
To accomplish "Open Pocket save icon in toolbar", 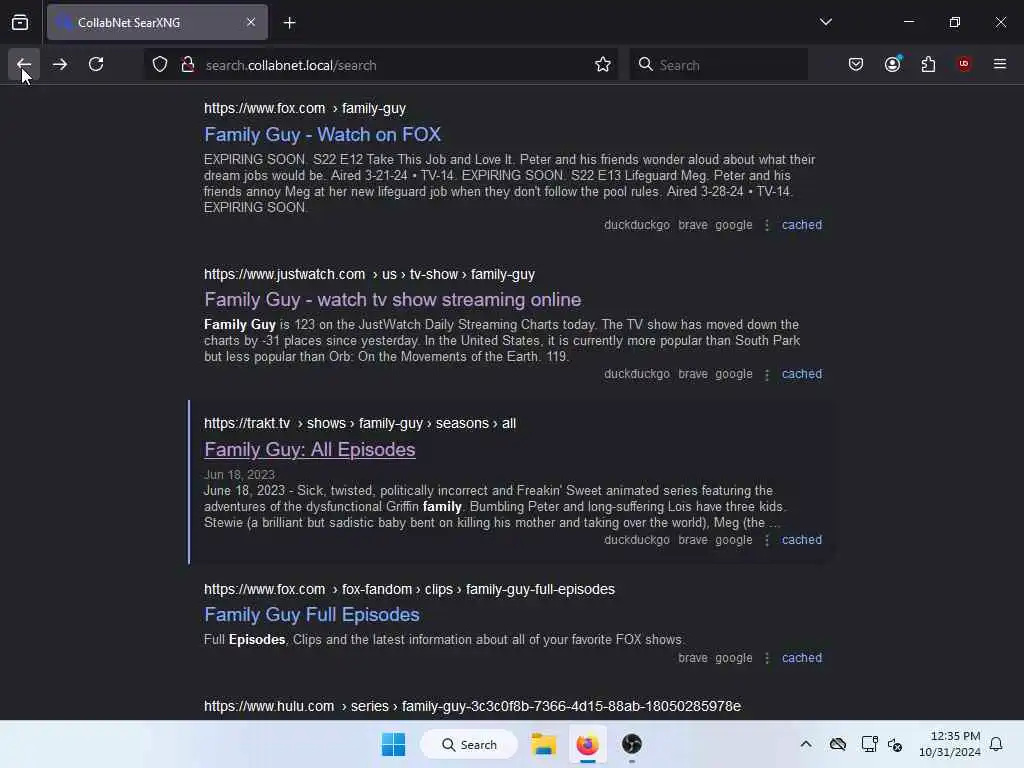I will point(856,65).
